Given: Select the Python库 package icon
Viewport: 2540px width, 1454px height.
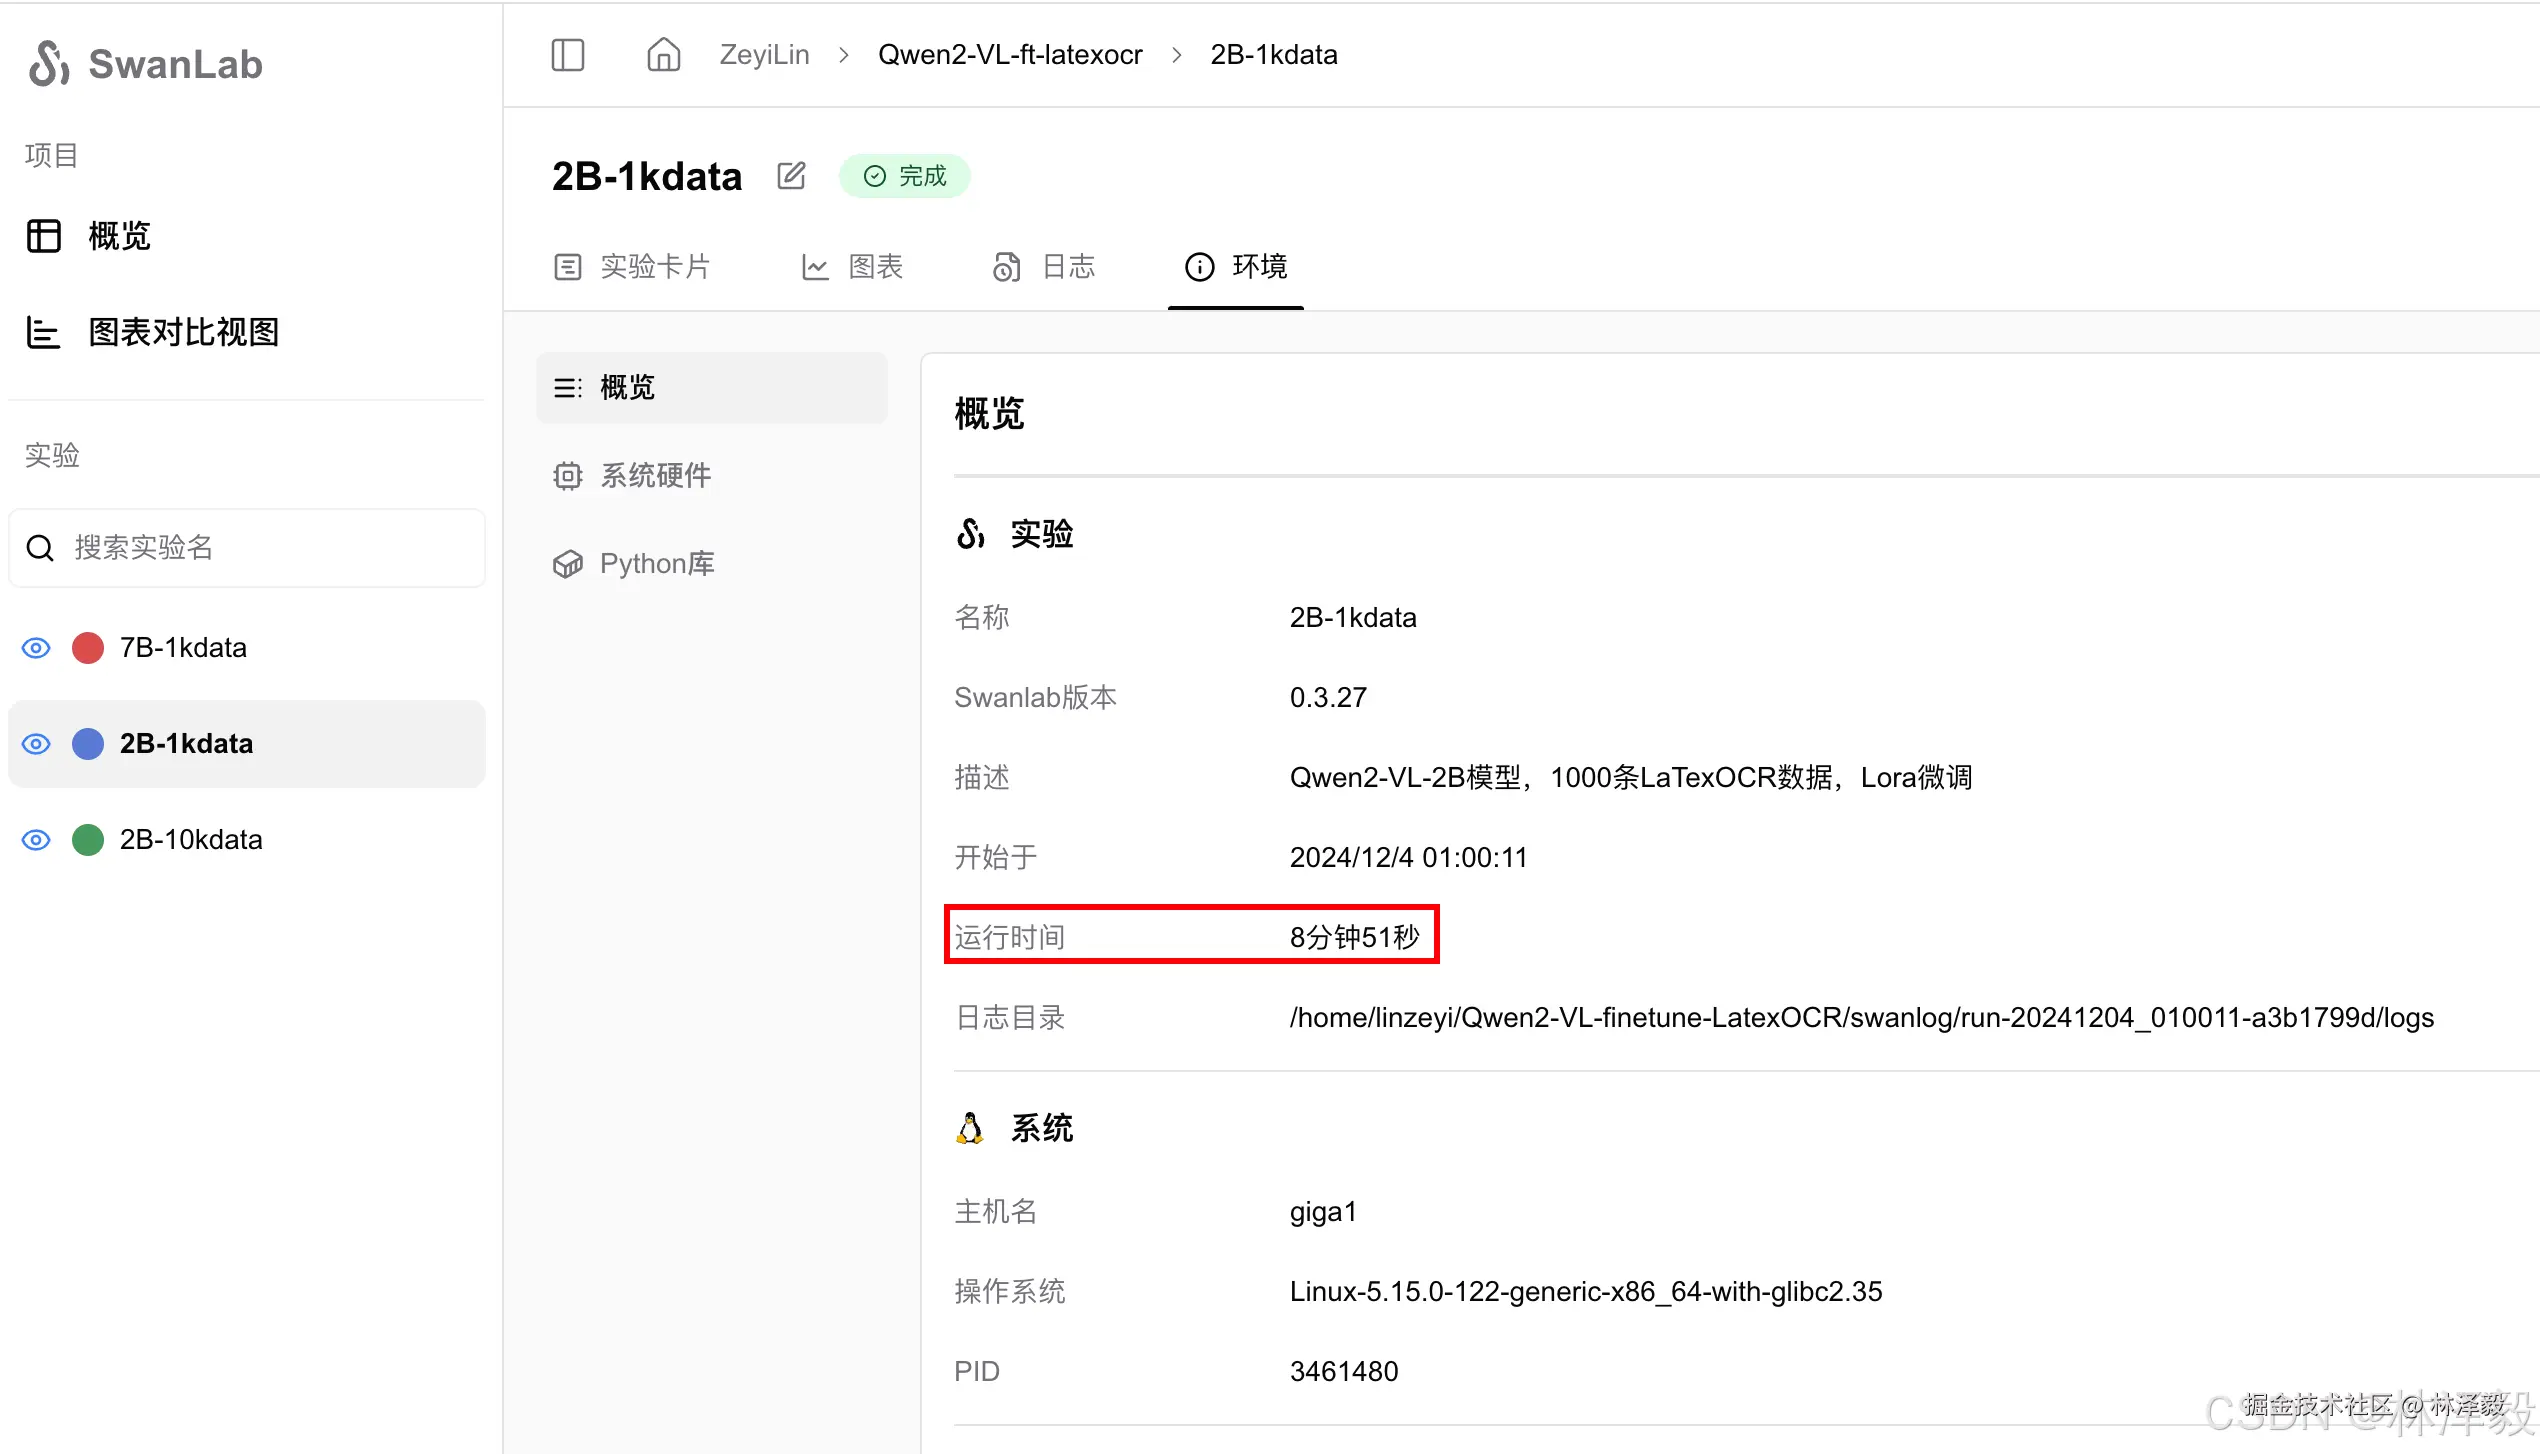Looking at the screenshot, I should tap(567, 563).
